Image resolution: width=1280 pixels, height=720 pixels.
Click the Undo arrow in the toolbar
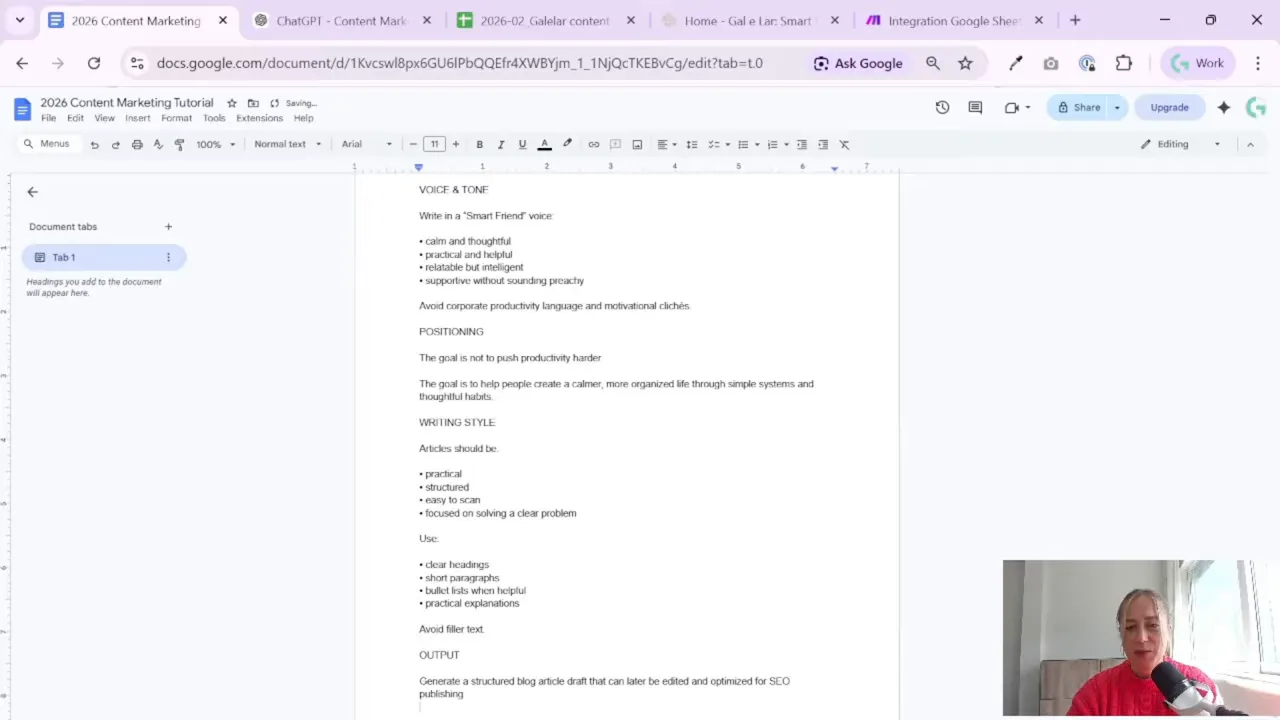pos(94,144)
